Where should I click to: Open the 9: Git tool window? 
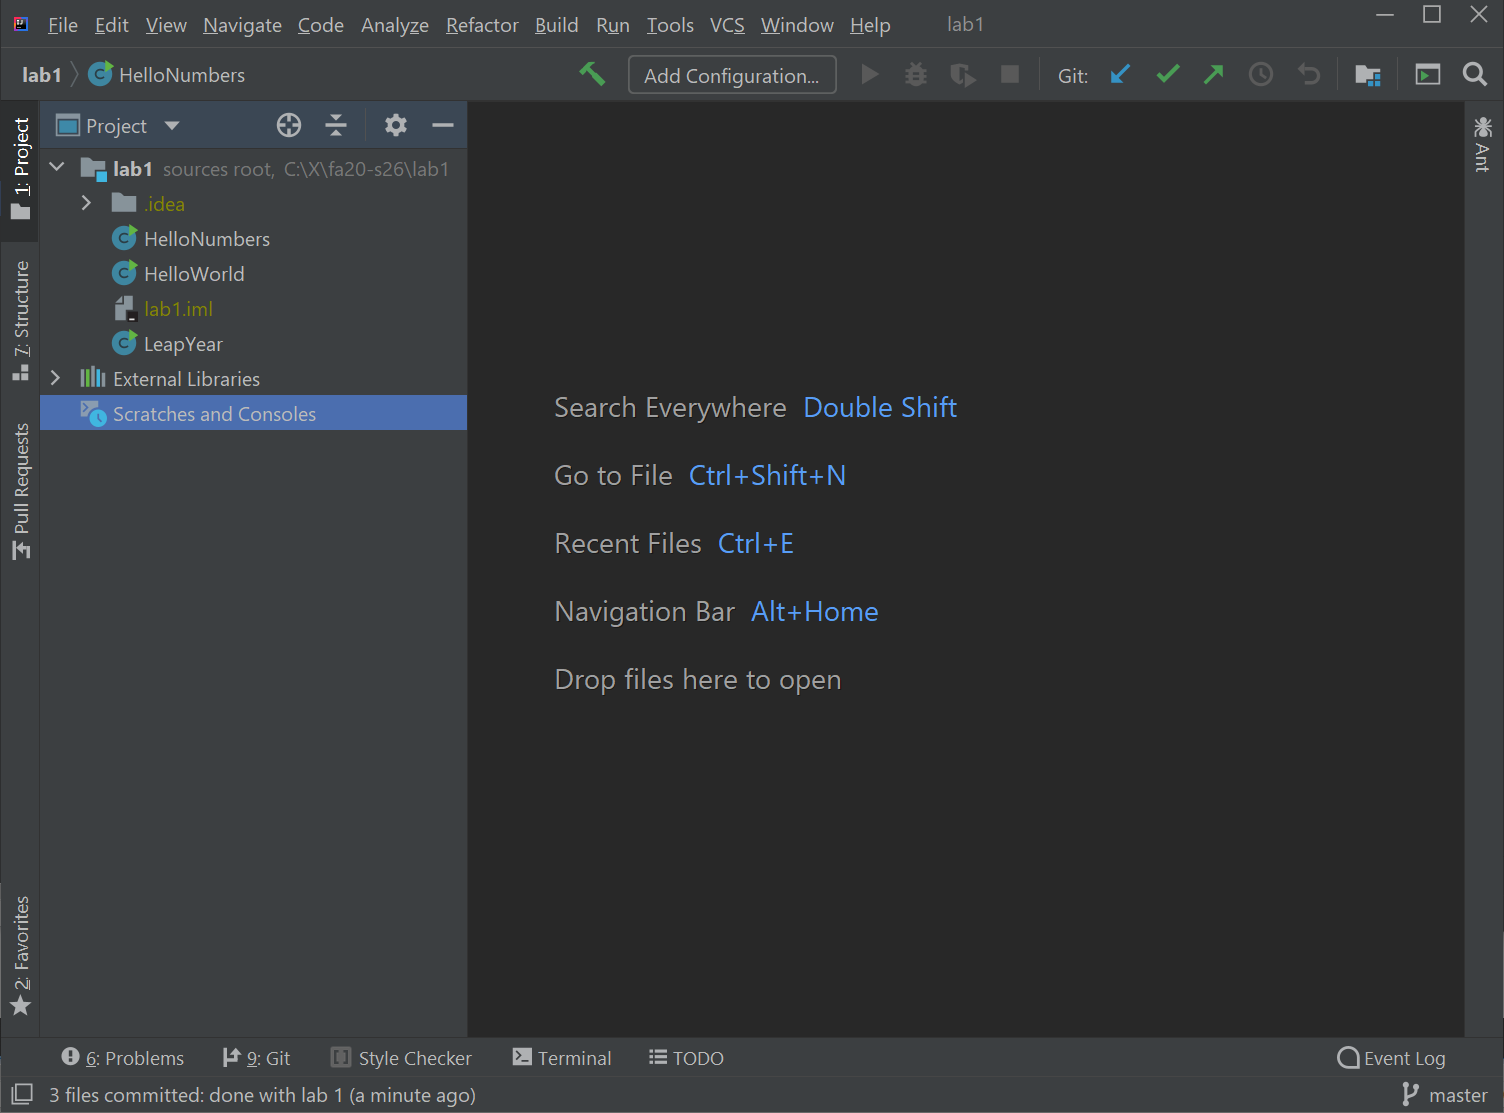coord(256,1057)
